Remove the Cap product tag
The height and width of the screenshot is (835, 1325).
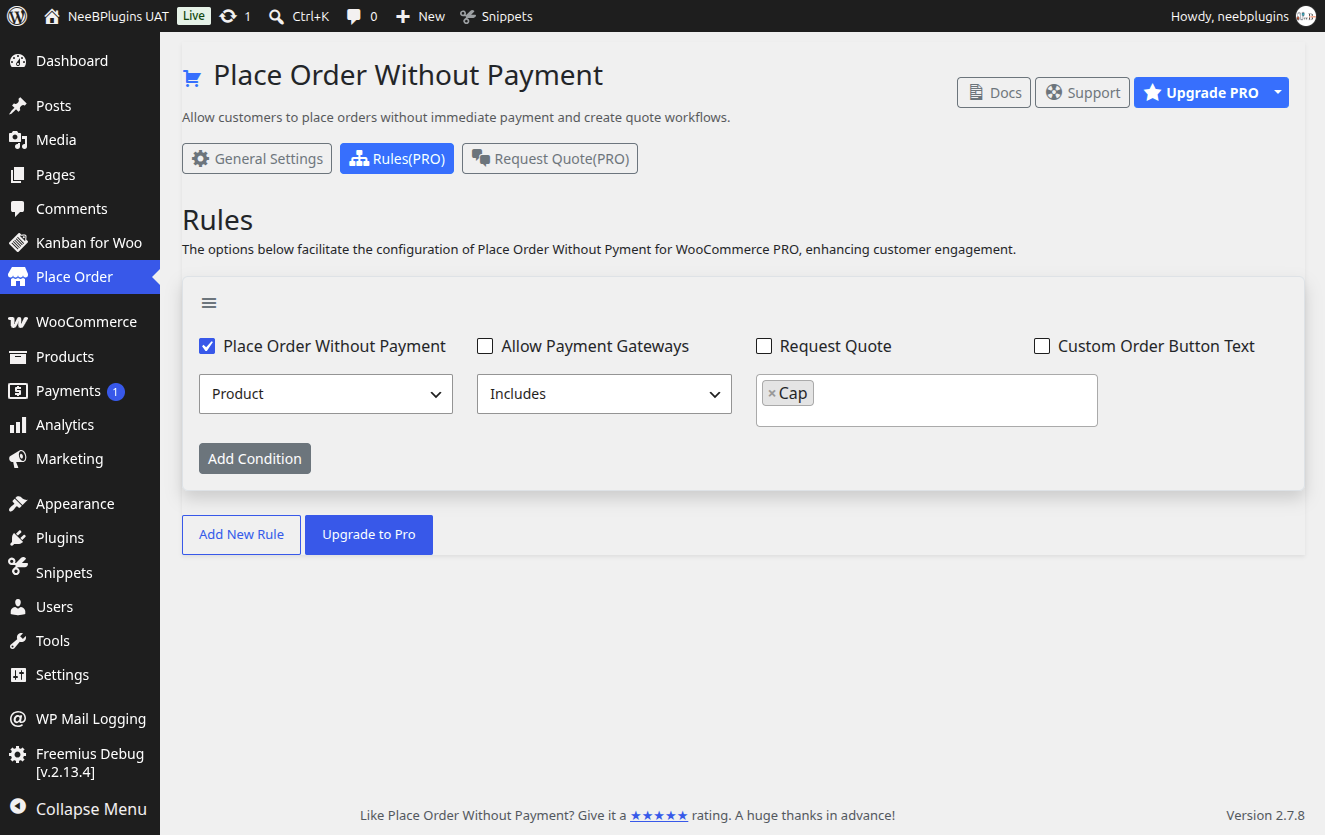point(772,394)
